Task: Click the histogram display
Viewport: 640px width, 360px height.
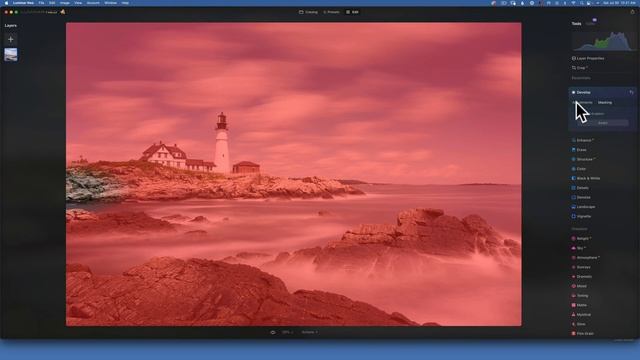Action: (x=602, y=41)
